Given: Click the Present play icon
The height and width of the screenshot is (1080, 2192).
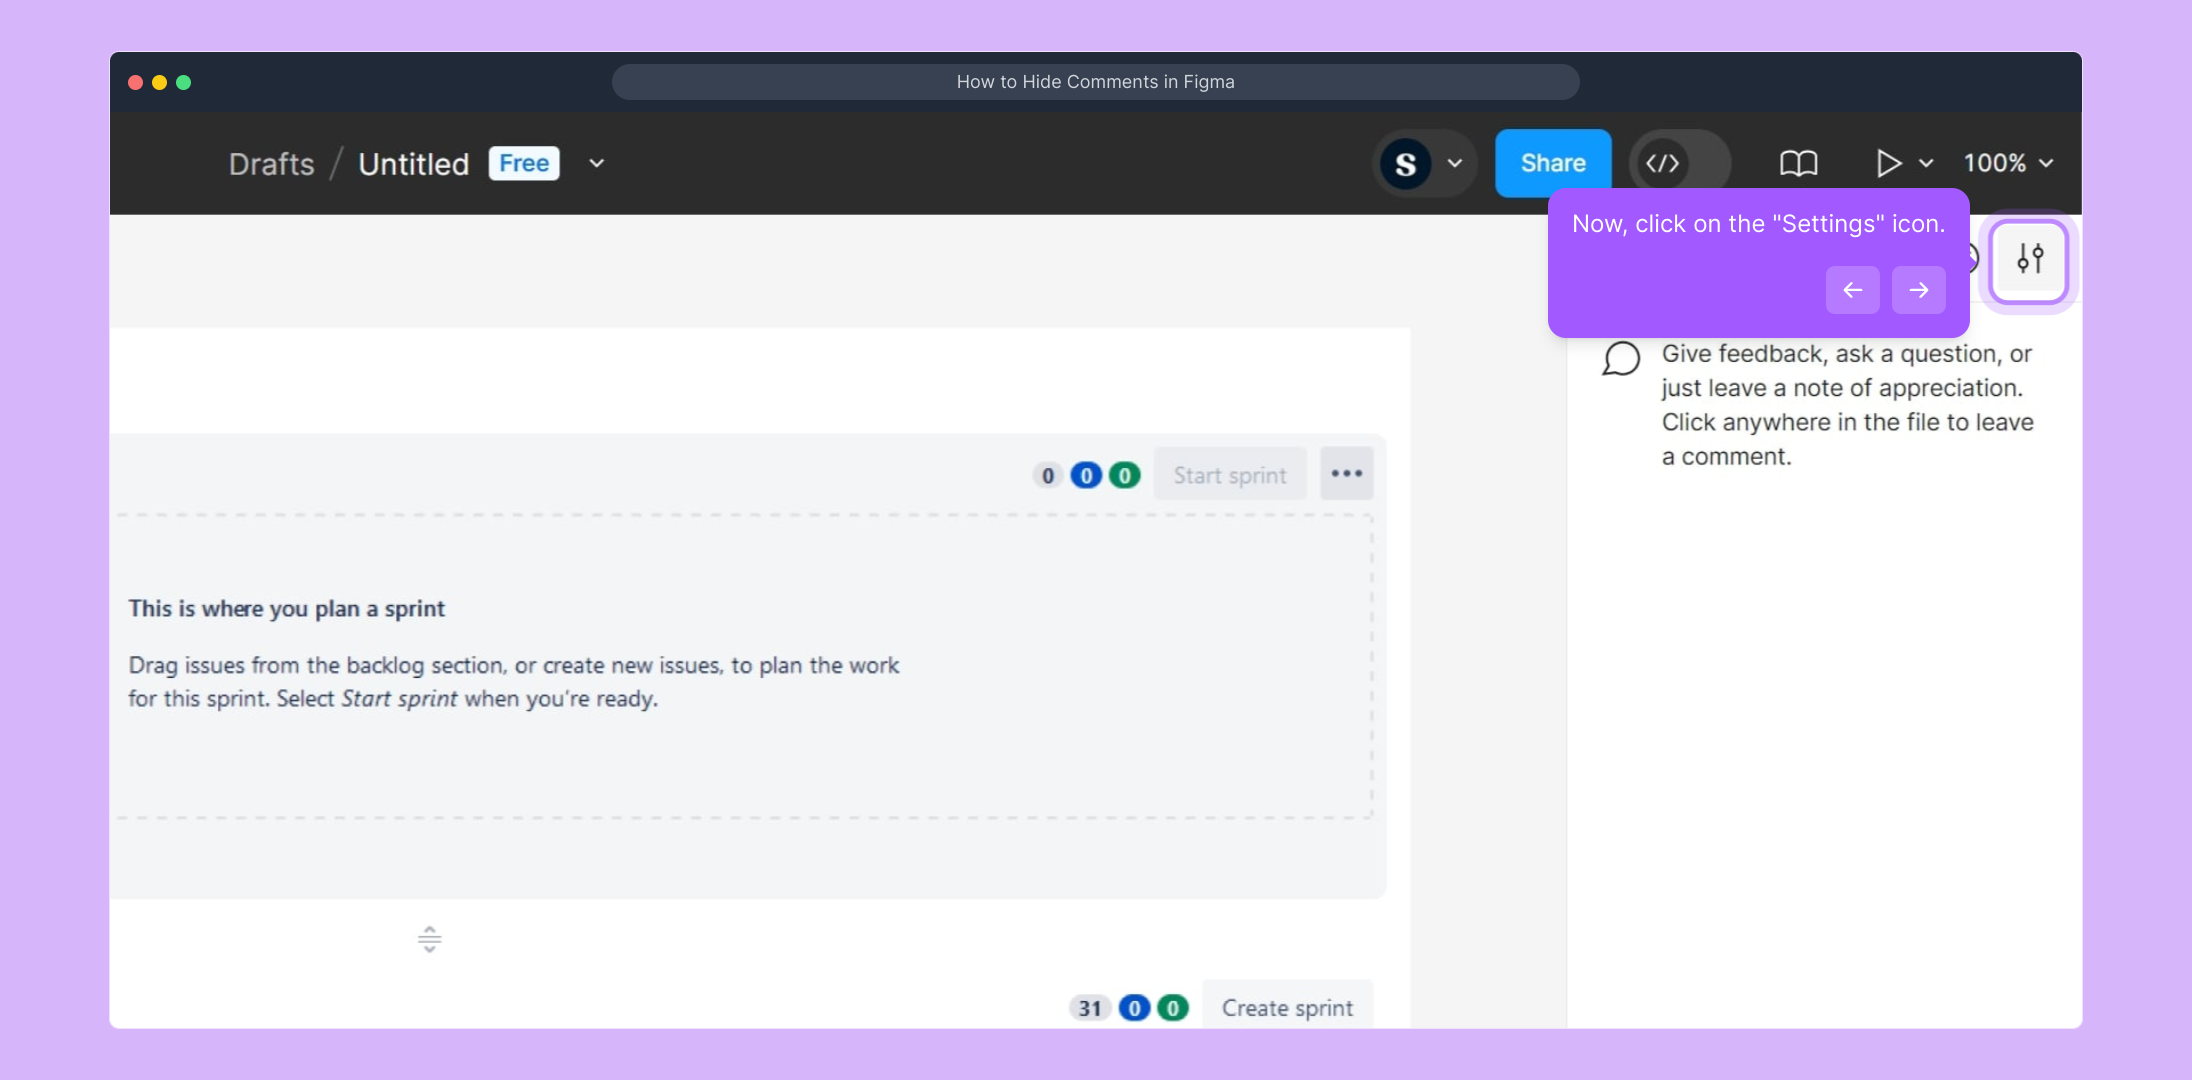Looking at the screenshot, I should click(1887, 163).
